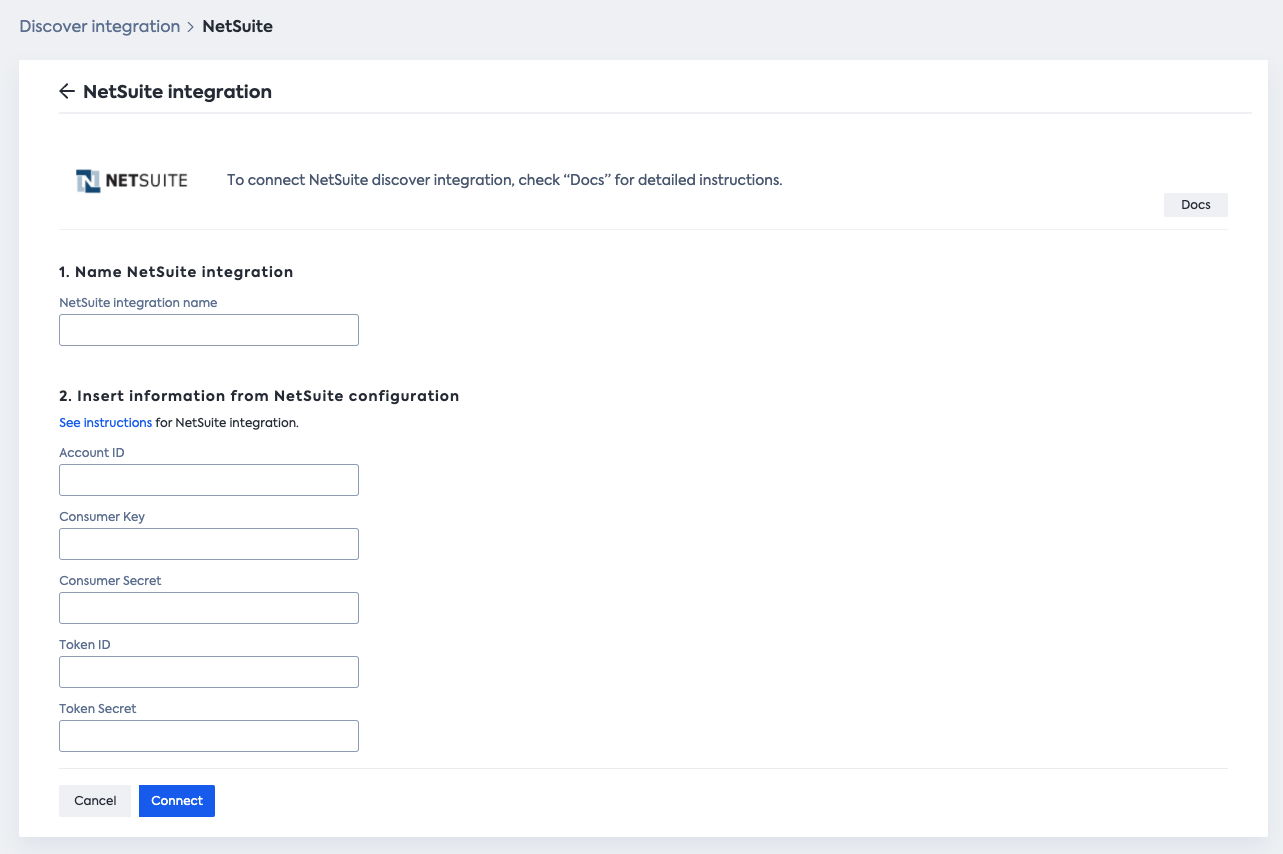Focus the Account ID input field

pos(209,480)
